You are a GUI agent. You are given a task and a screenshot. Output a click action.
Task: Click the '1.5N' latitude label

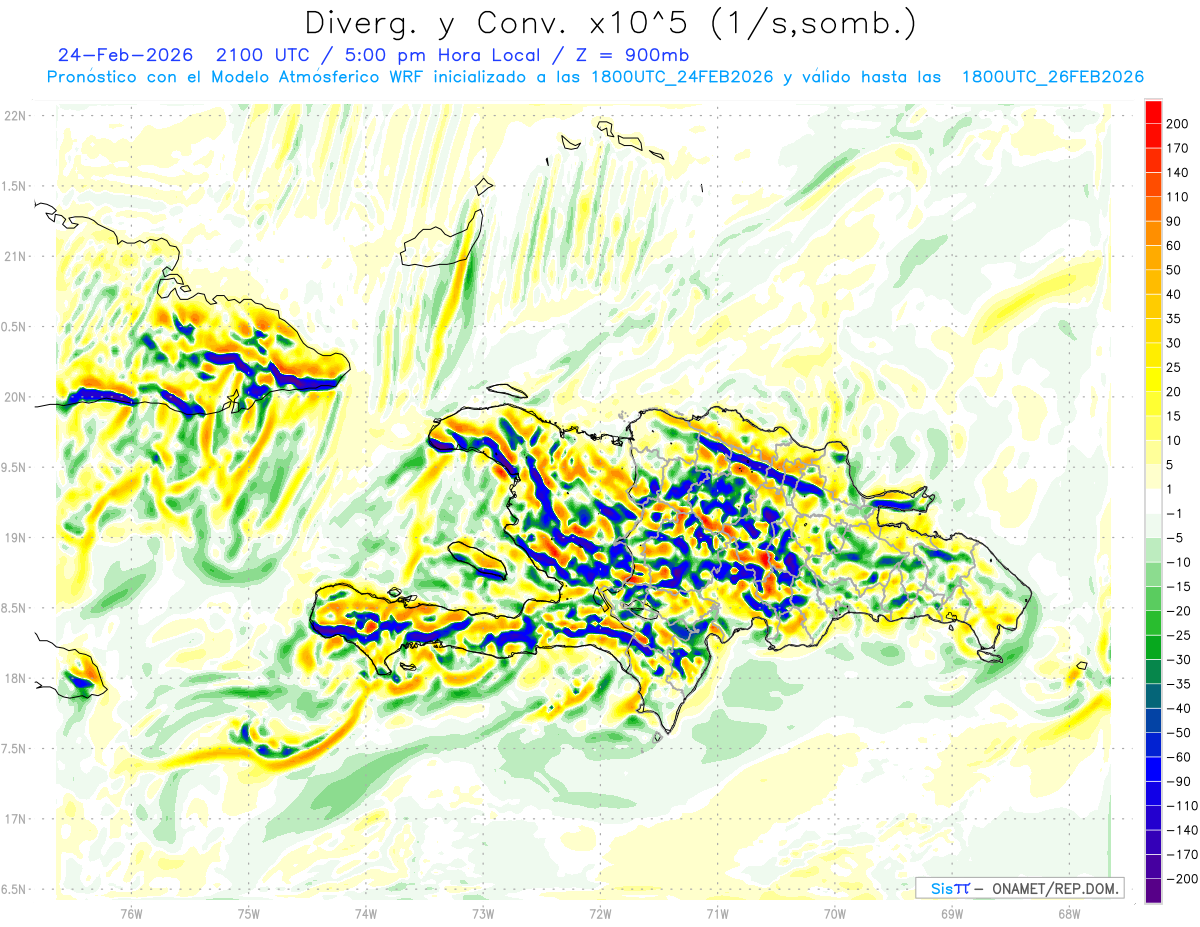pos(16,186)
